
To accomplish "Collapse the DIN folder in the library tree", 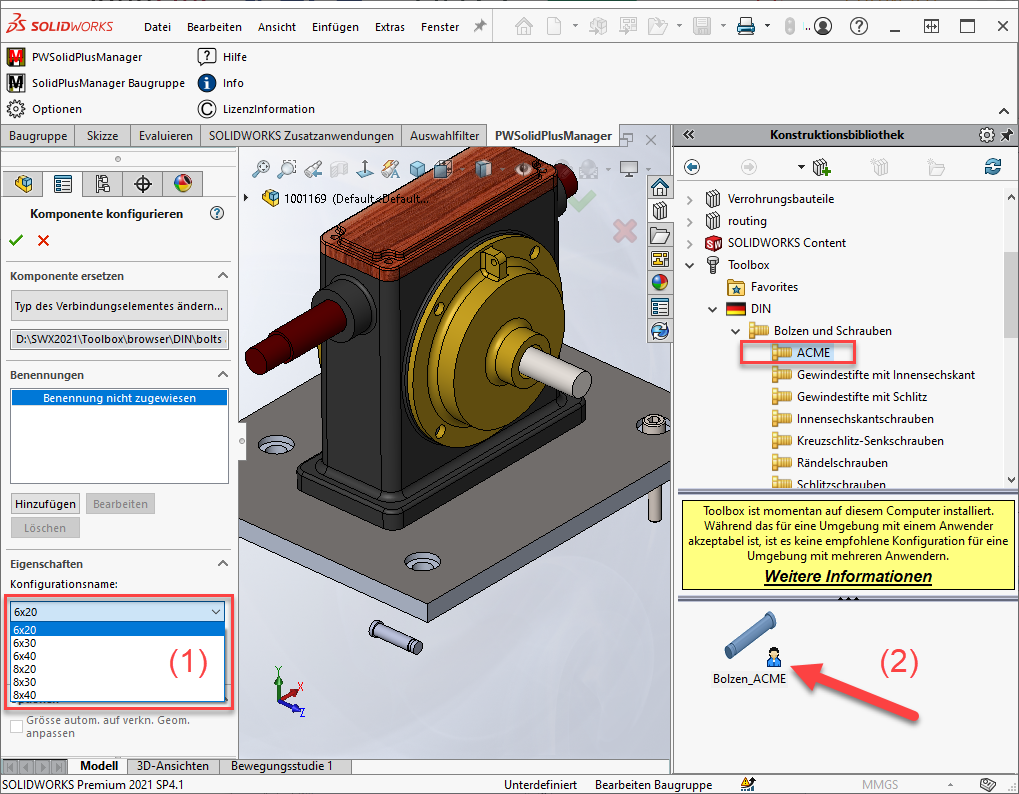I will [x=712, y=309].
